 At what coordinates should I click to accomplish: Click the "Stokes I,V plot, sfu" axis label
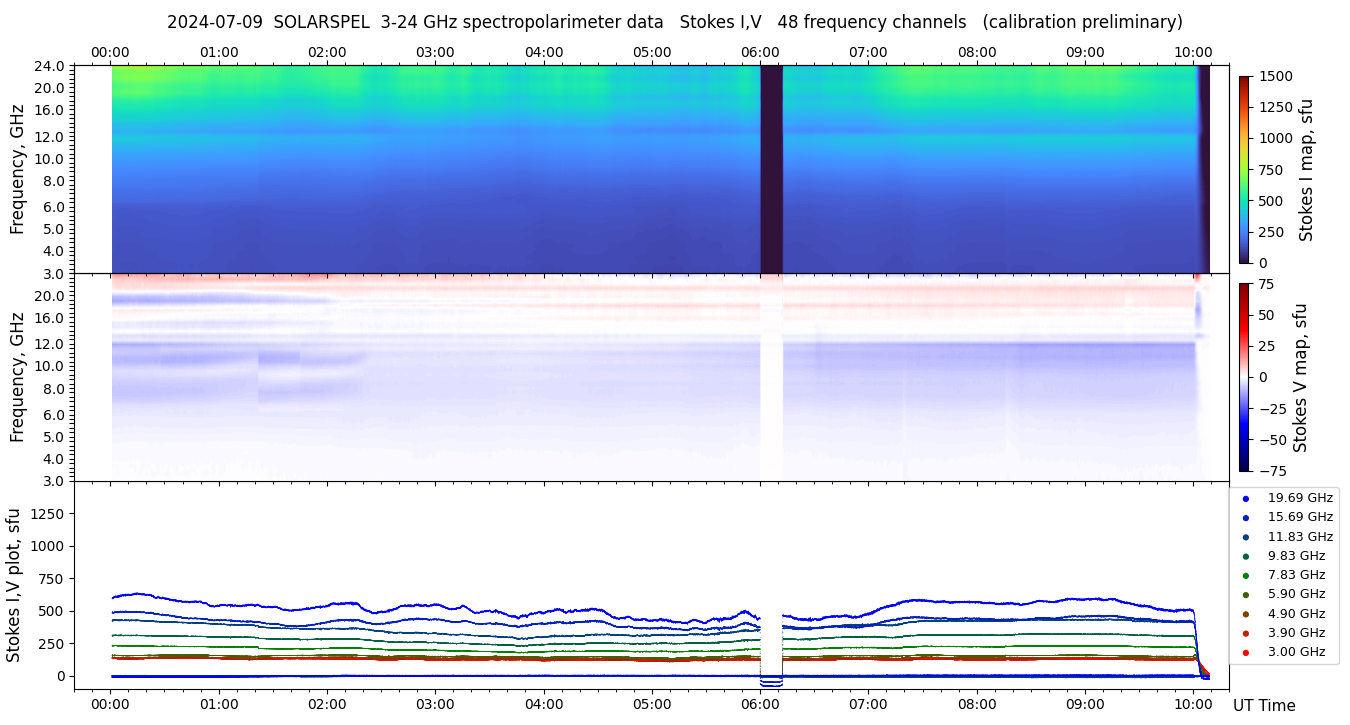[x=14, y=585]
